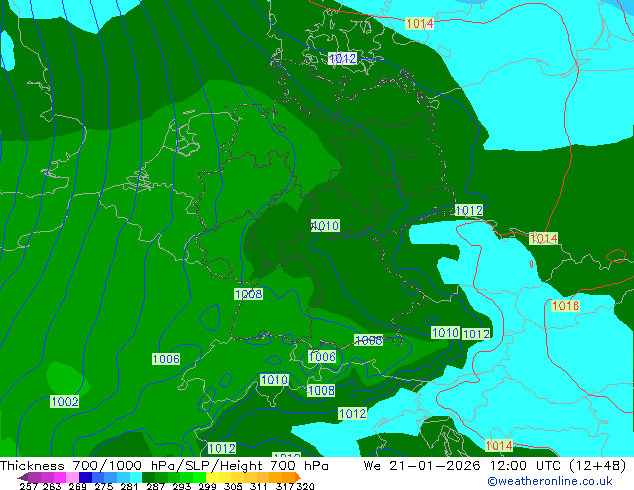
Task: Click the legend value 320
Action: 305,486
